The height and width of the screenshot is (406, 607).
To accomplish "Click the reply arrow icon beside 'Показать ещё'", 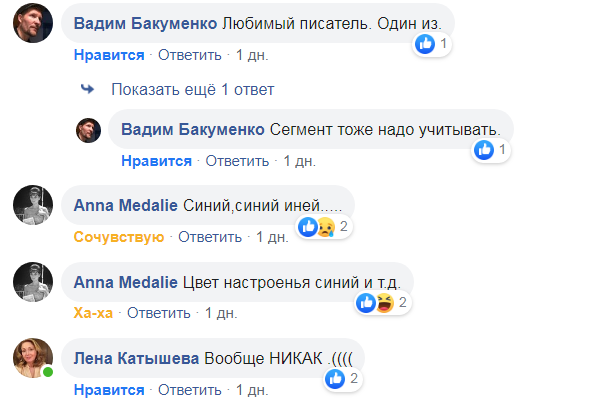I will point(88,89).
